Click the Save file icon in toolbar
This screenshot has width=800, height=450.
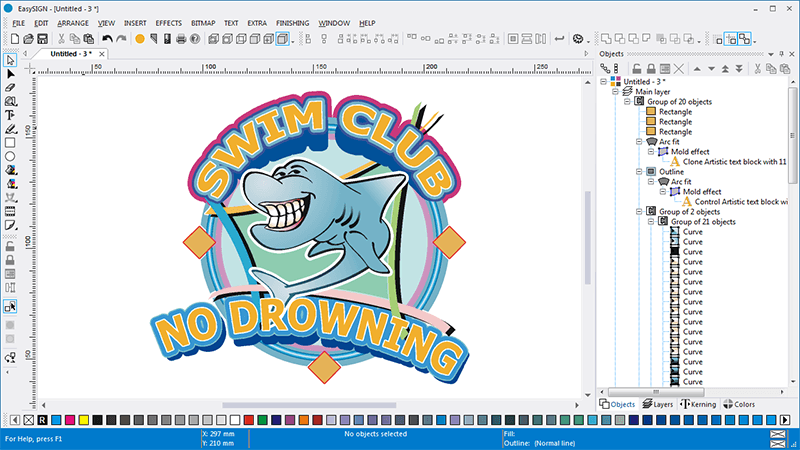[43, 39]
